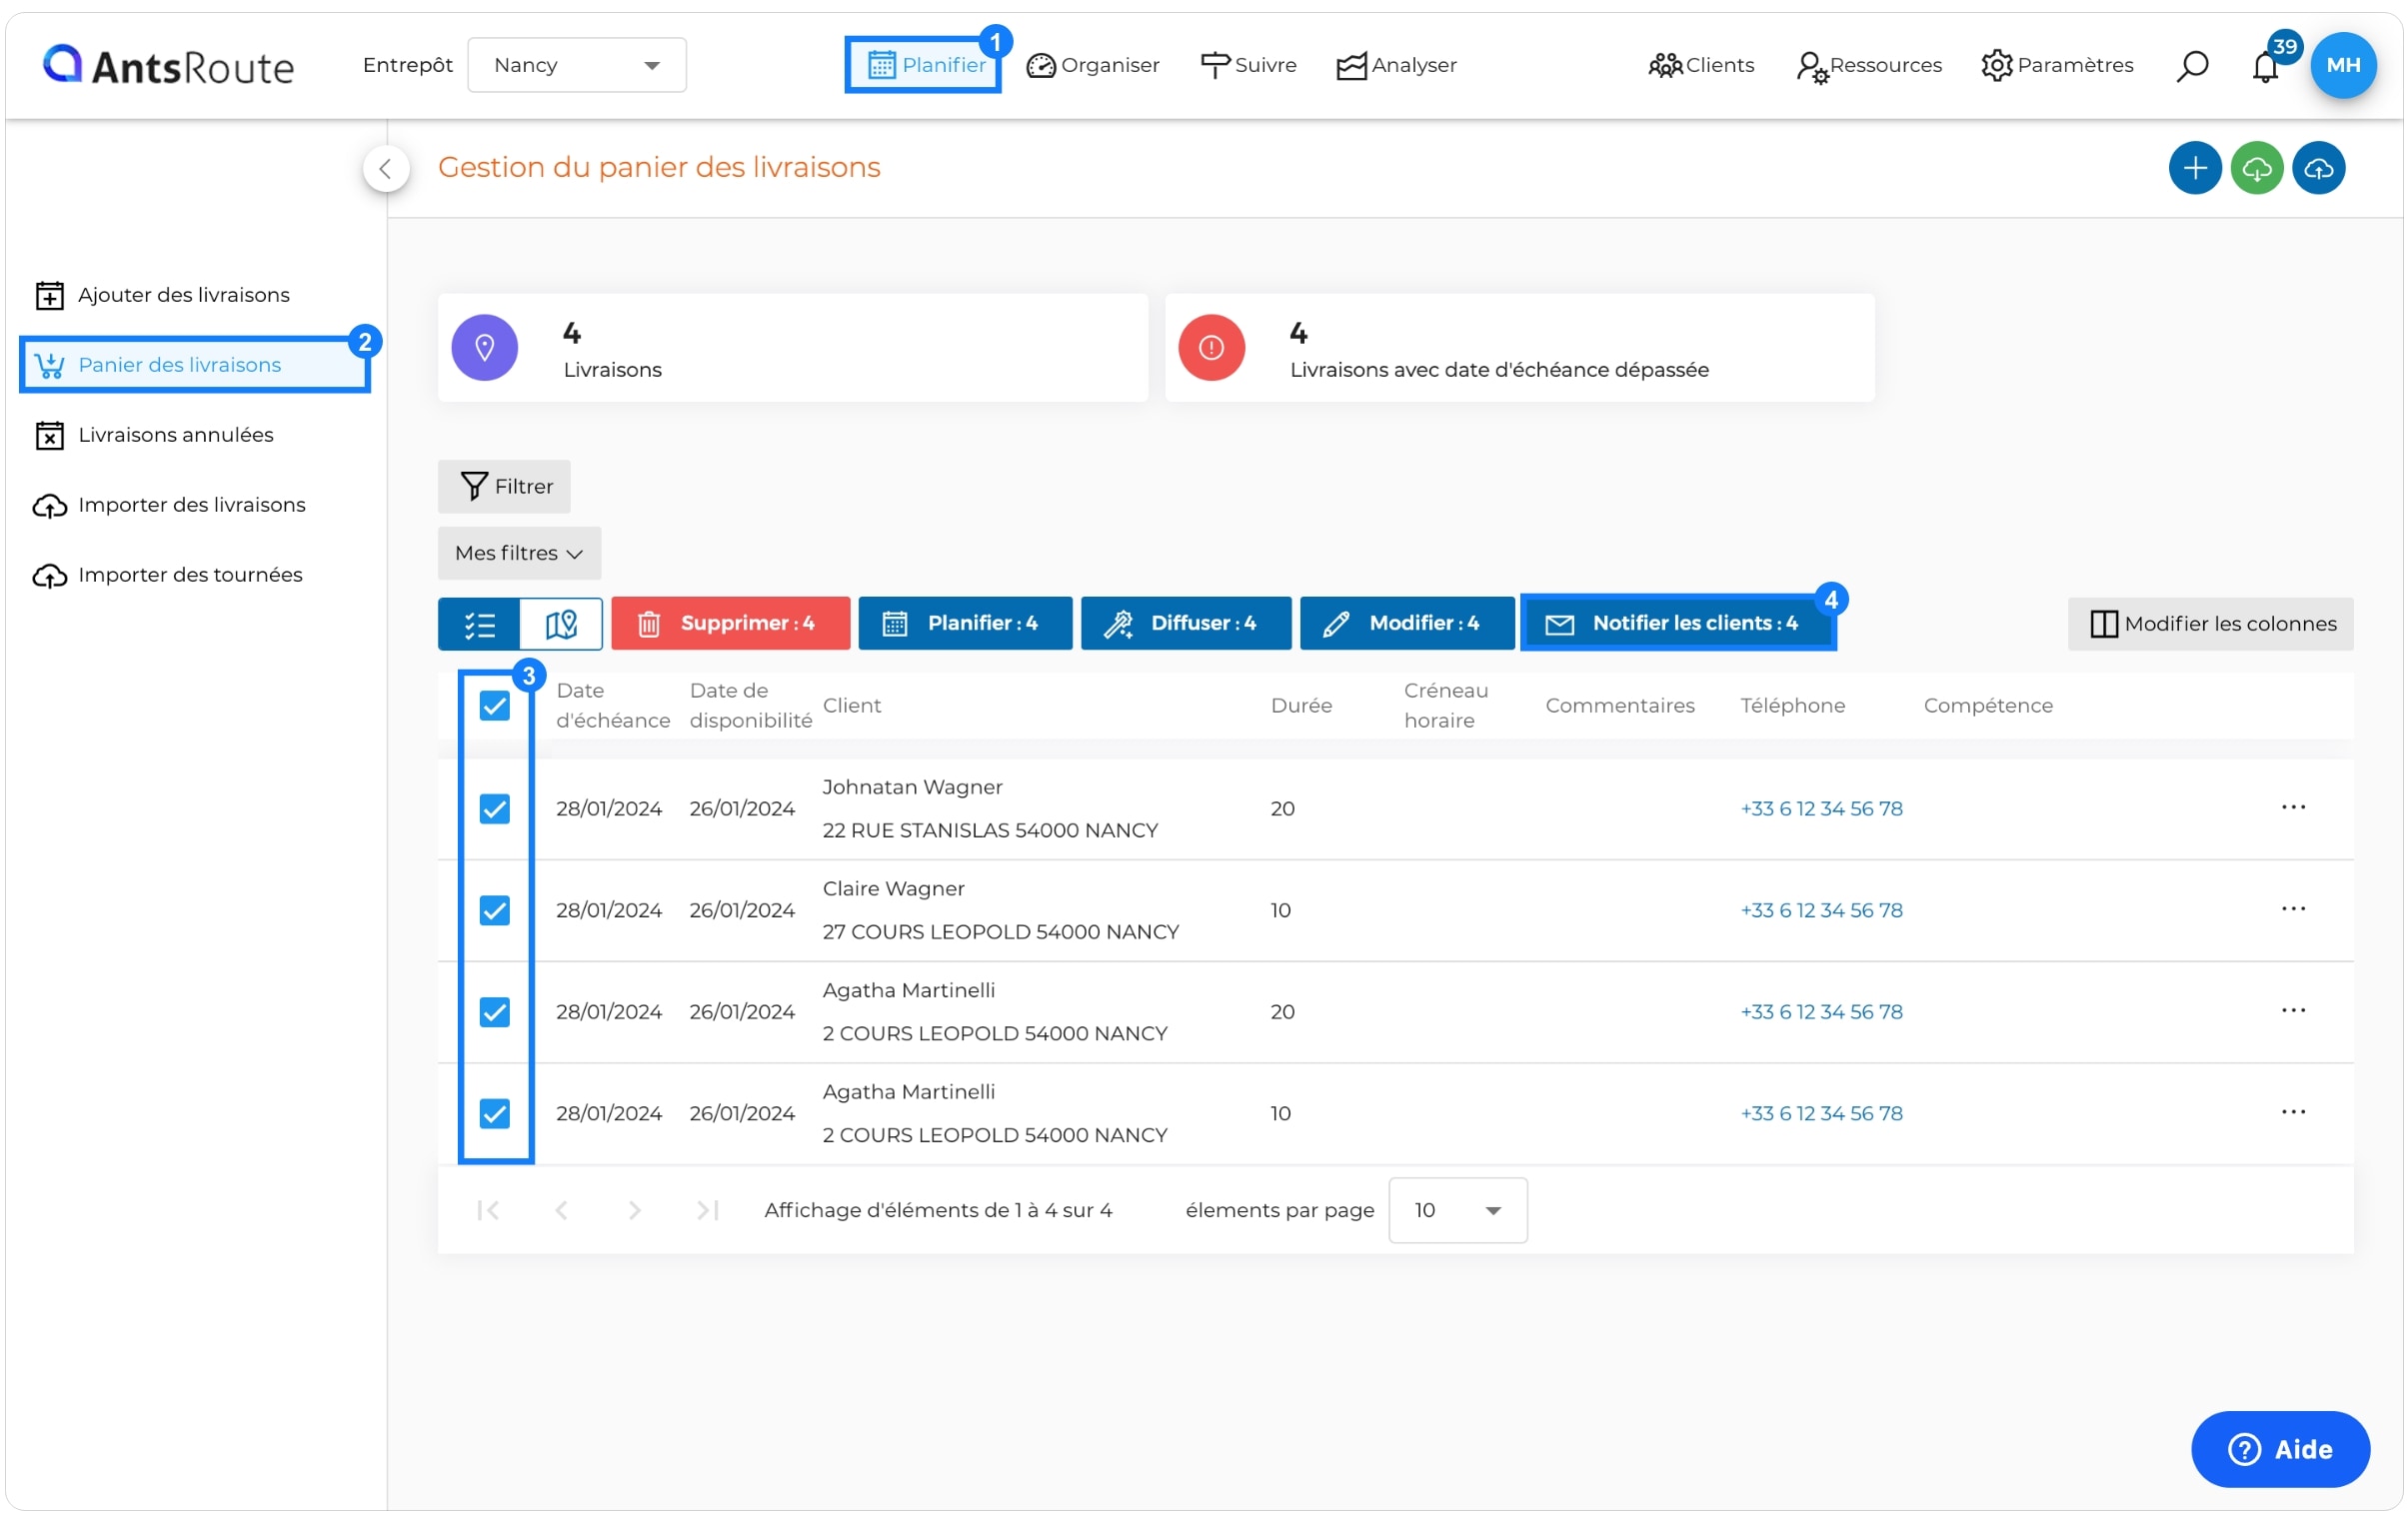This screenshot has height=1522, width=2408.
Task: Click the green cloud download icon
Action: coord(2256,168)
